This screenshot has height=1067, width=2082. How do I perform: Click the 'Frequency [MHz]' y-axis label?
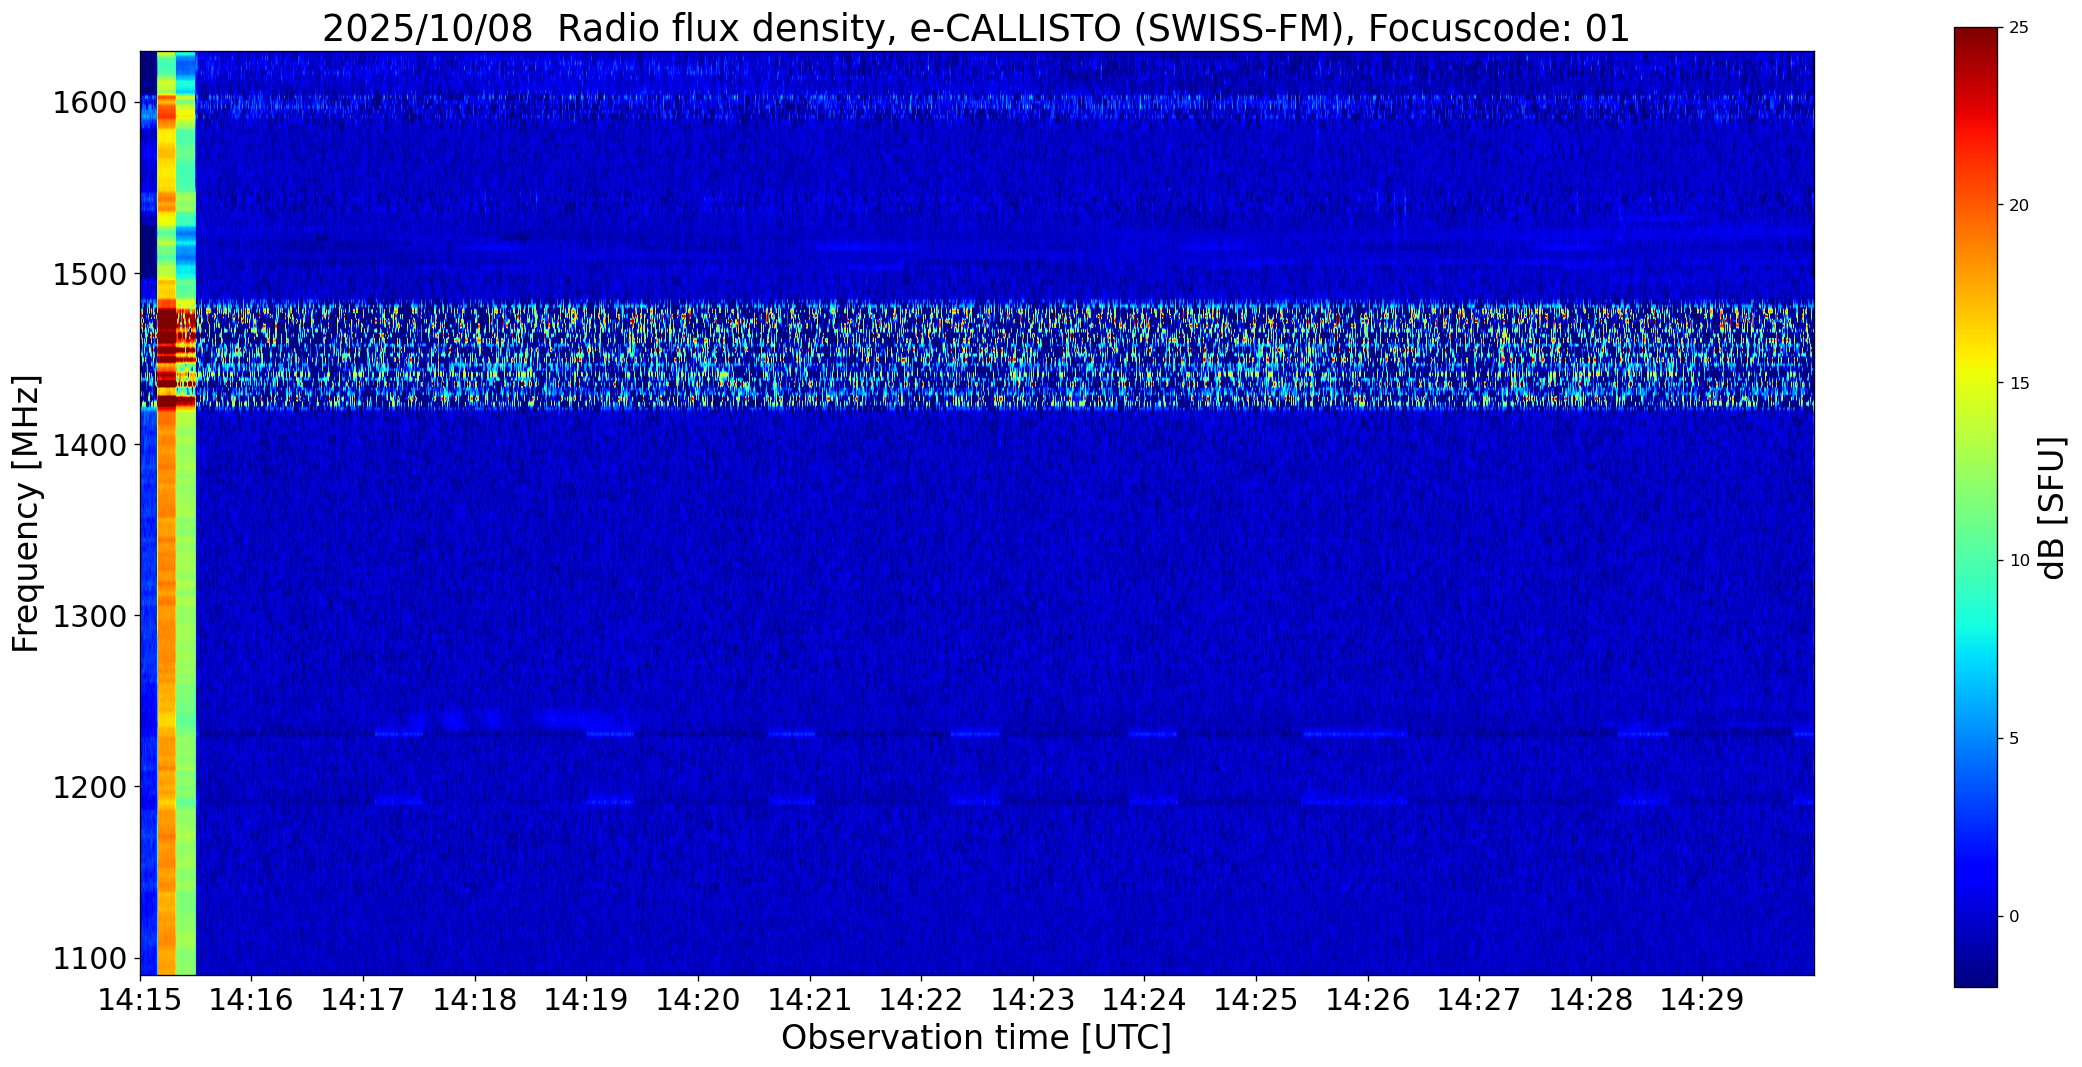click(x=27, y=513)
